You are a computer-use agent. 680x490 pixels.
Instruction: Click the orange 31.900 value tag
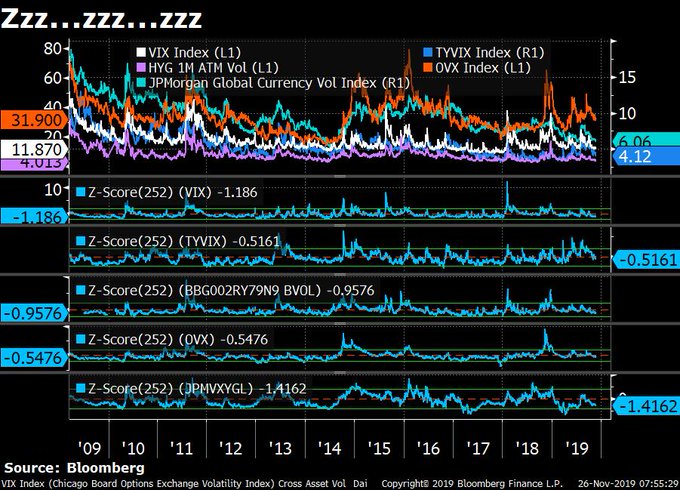tap(33, 120)
